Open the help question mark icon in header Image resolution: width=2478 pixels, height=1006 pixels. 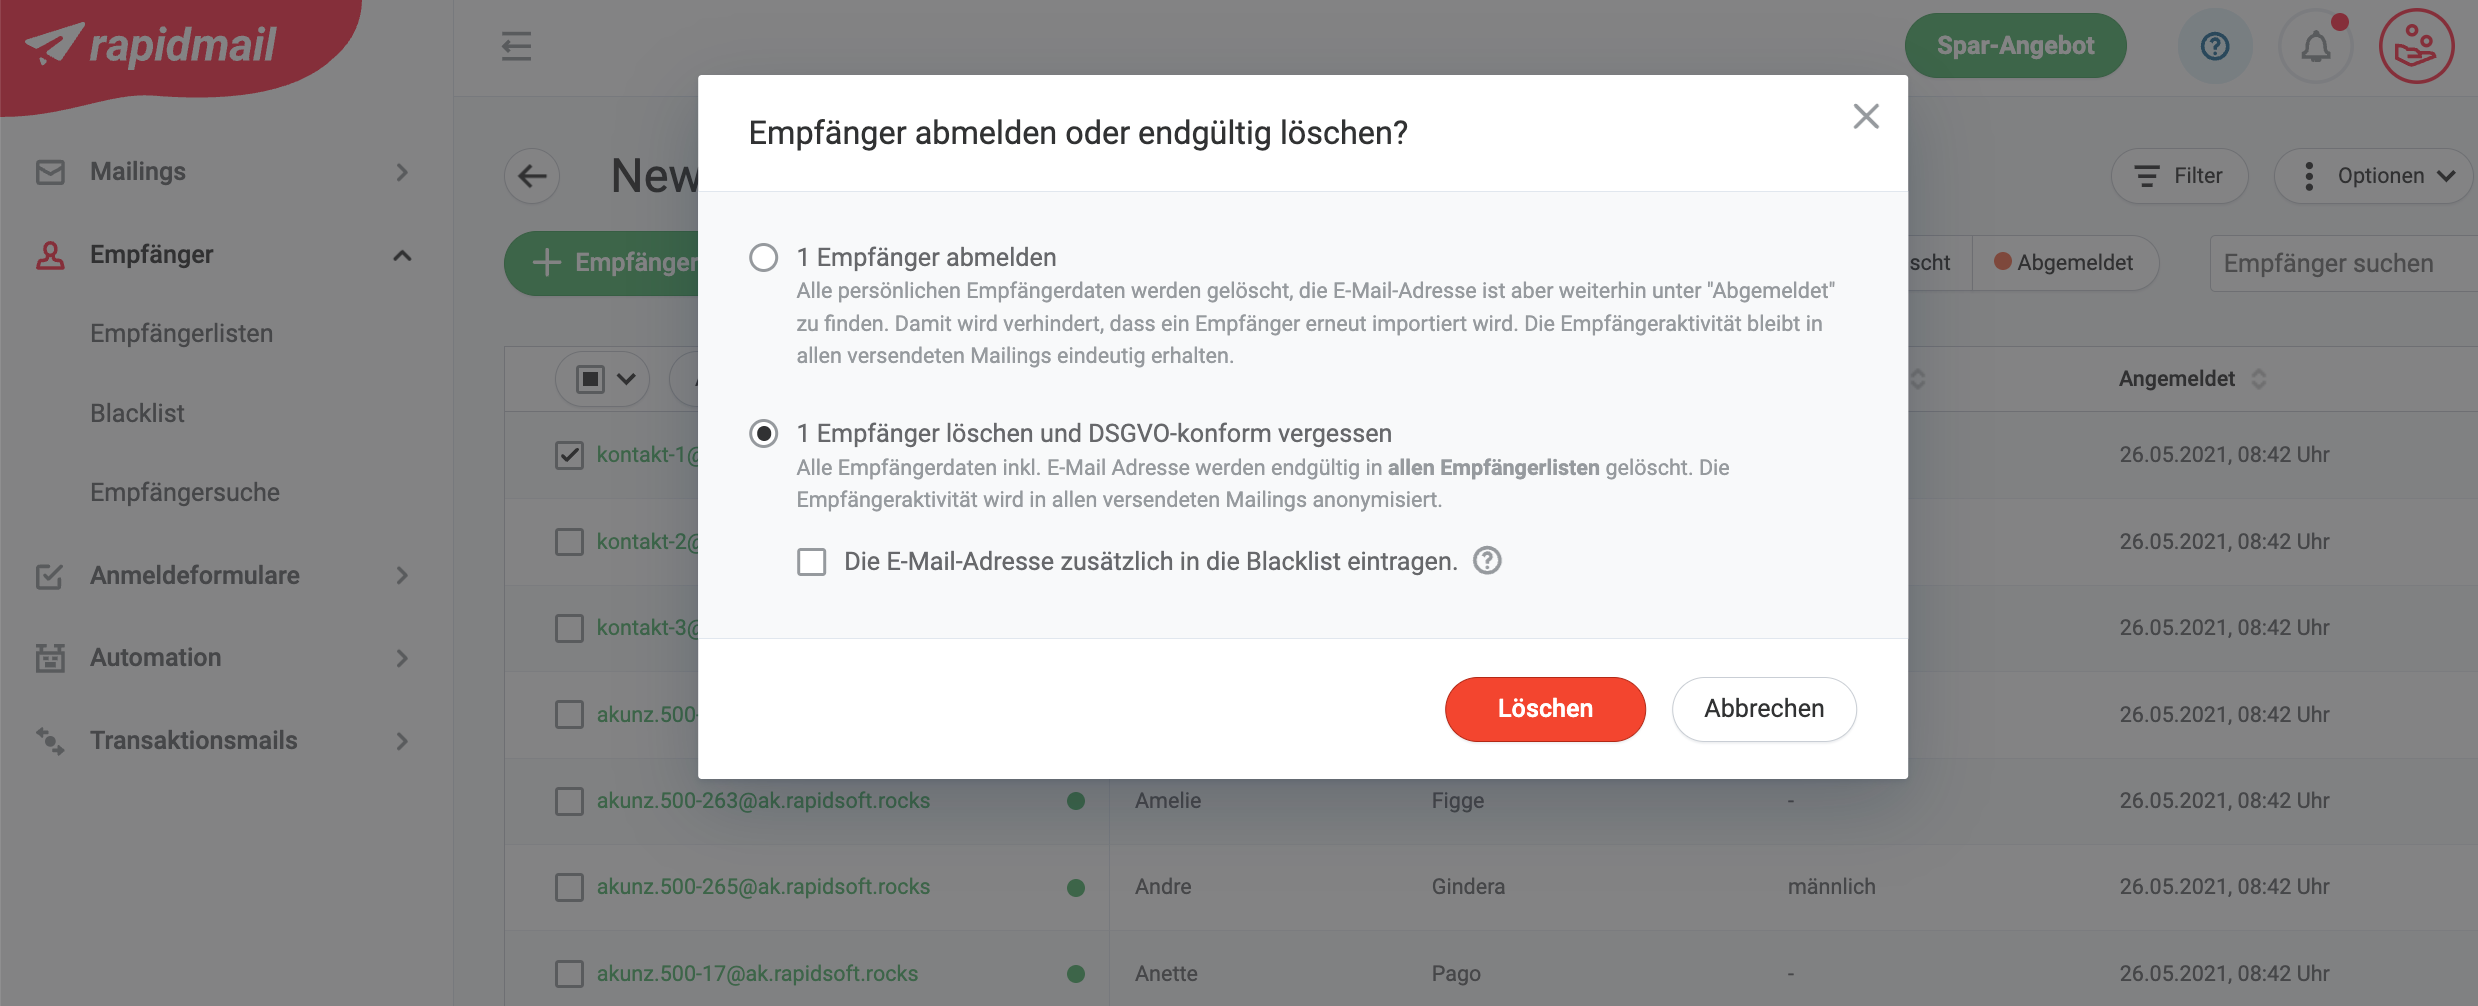pos(2215,46)
